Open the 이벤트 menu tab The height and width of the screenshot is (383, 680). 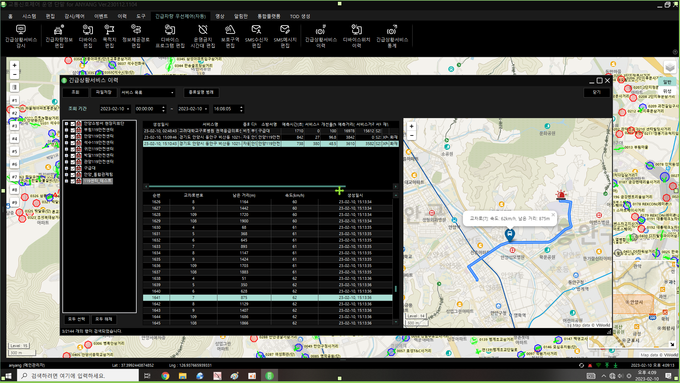pyautogui.click(x=101, y=16)
